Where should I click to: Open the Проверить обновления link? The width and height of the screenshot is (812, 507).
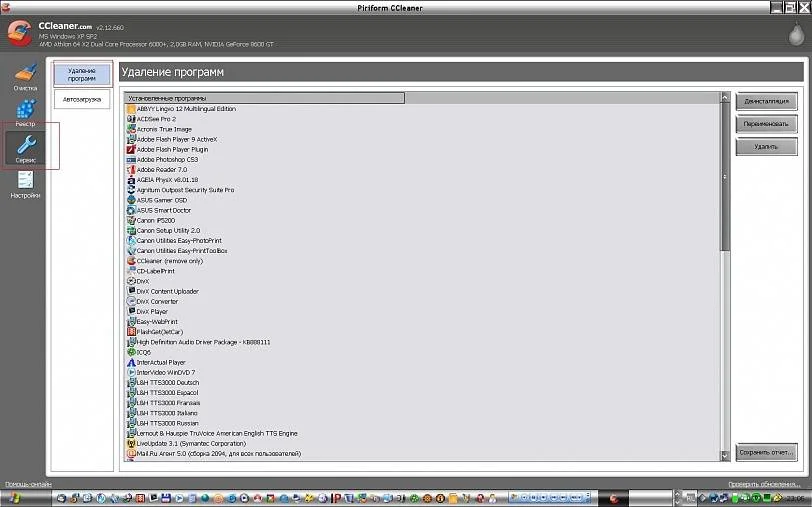click(x=764, y=484)
